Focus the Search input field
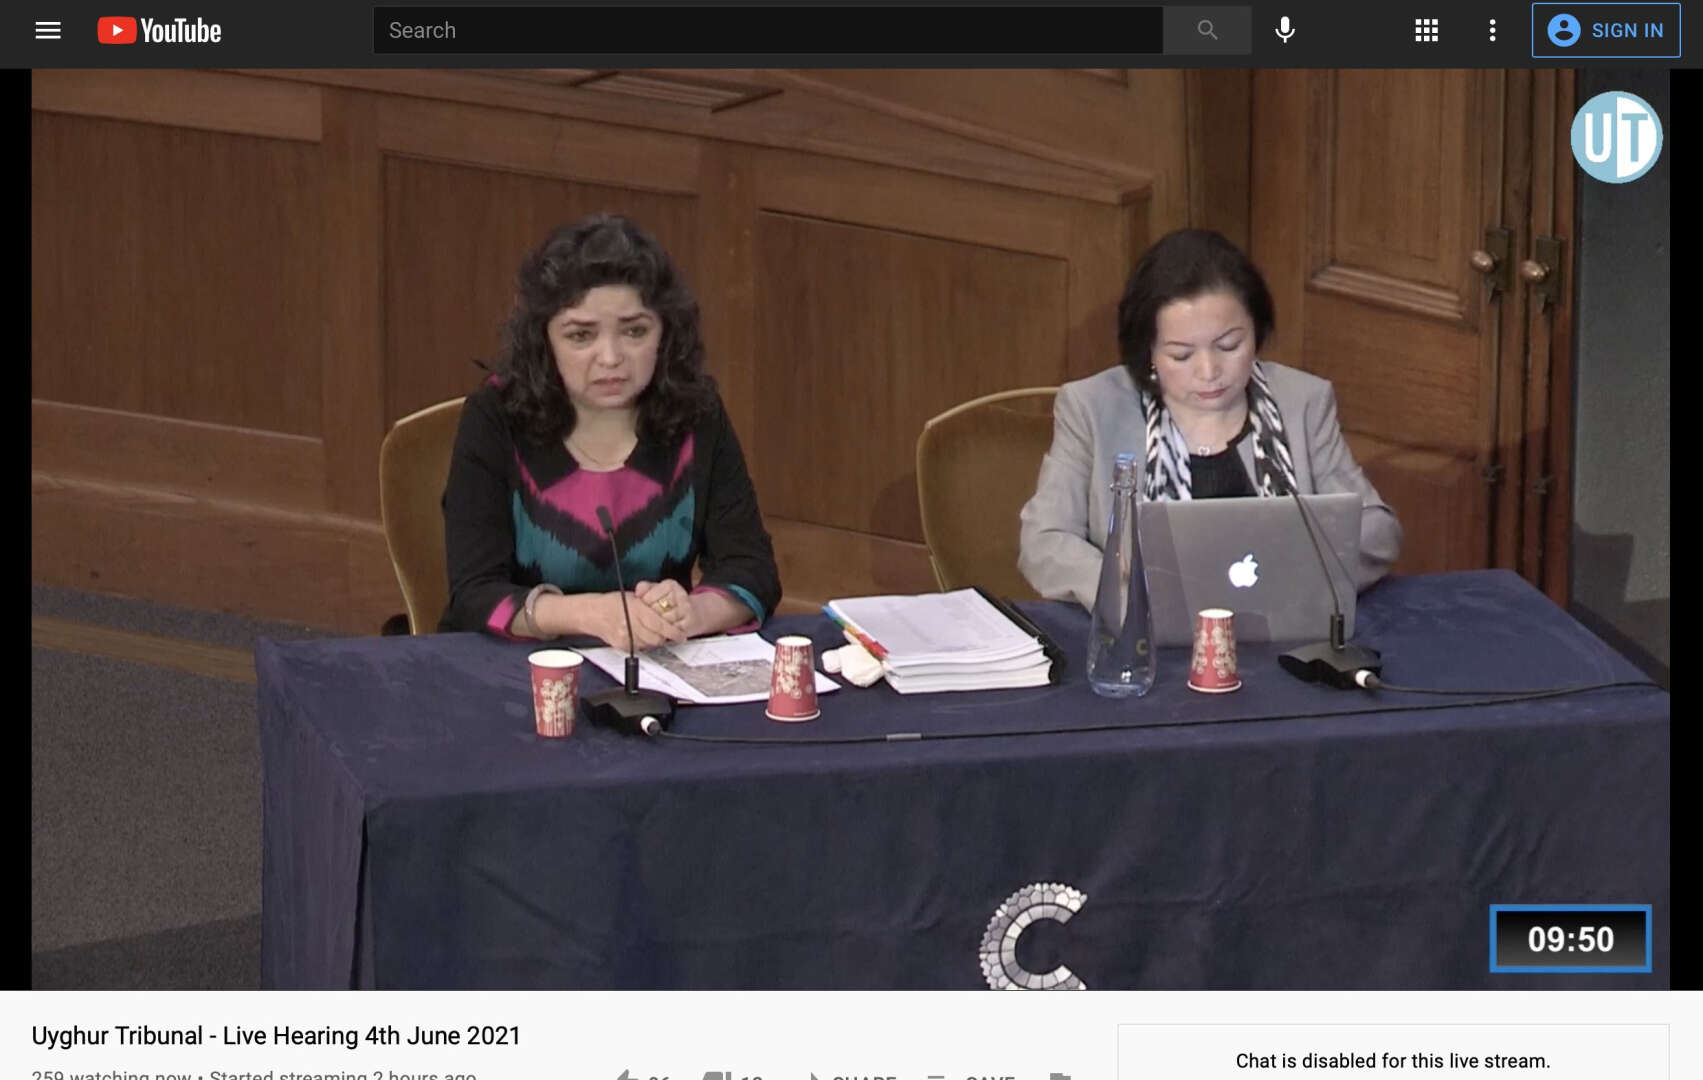This screenshot has height=1080, width=1703. 767,30
